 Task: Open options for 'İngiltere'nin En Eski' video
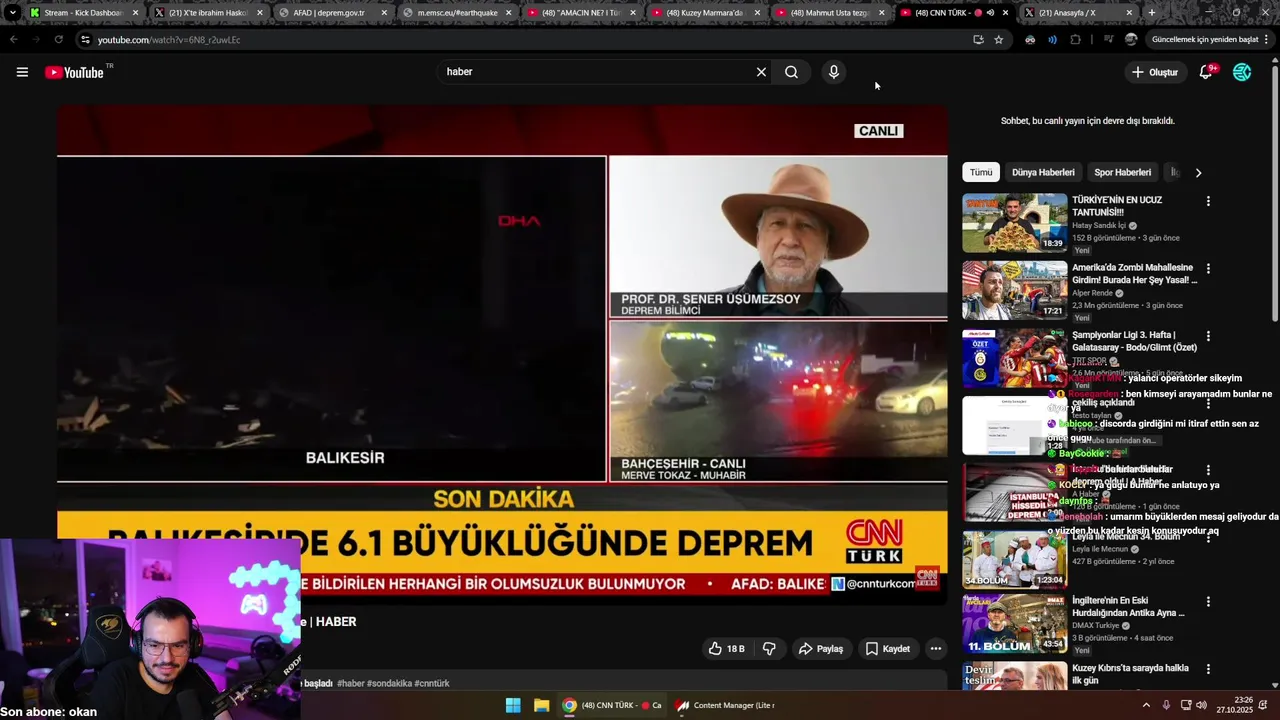[x=1208, y=602]
